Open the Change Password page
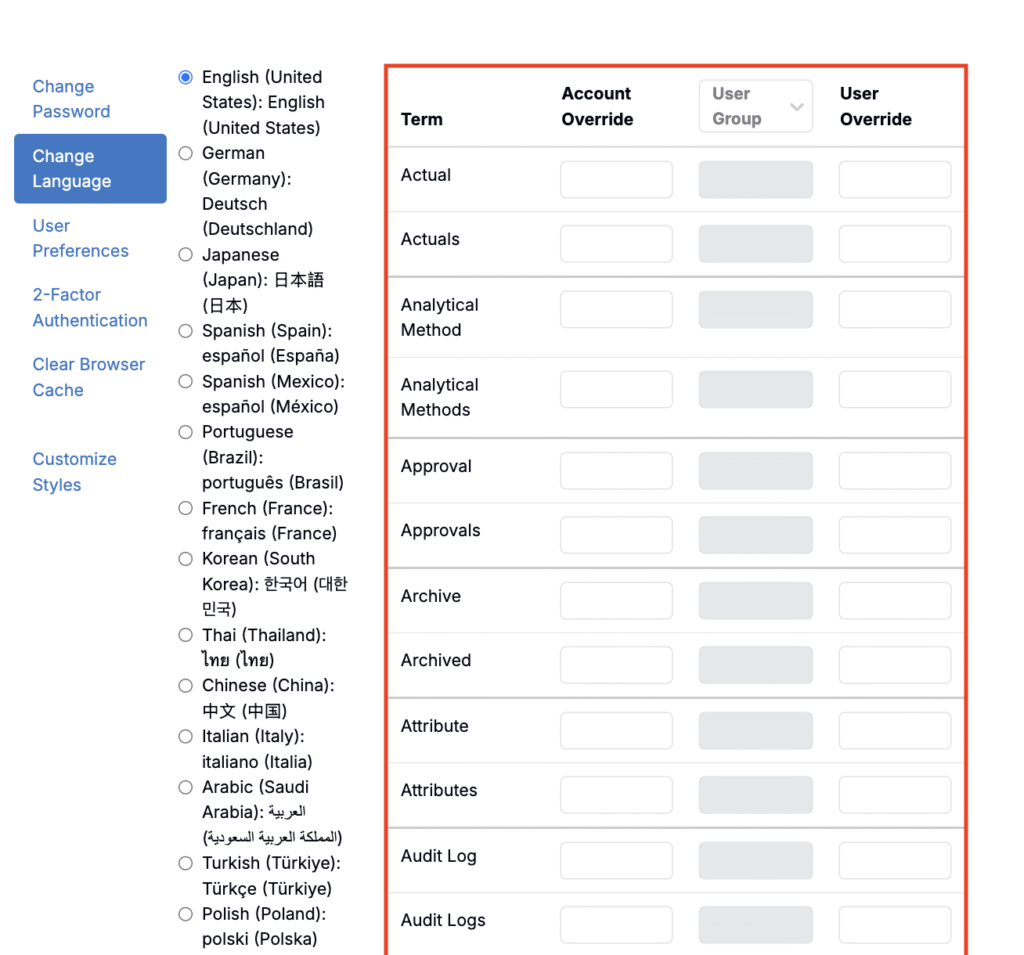The width and height of the screenshot is (1024, 955). point(71,99)
